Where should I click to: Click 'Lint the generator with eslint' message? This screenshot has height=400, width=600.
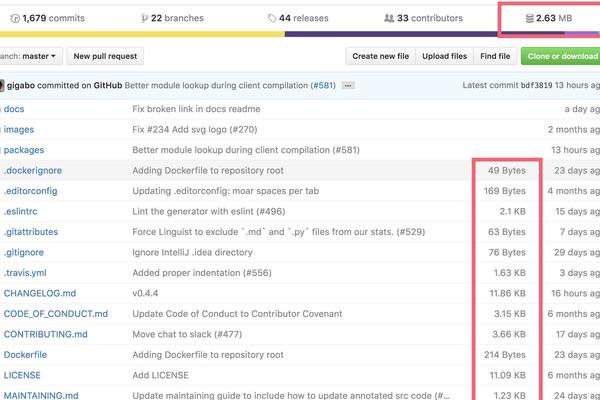[x=209, y=211]
